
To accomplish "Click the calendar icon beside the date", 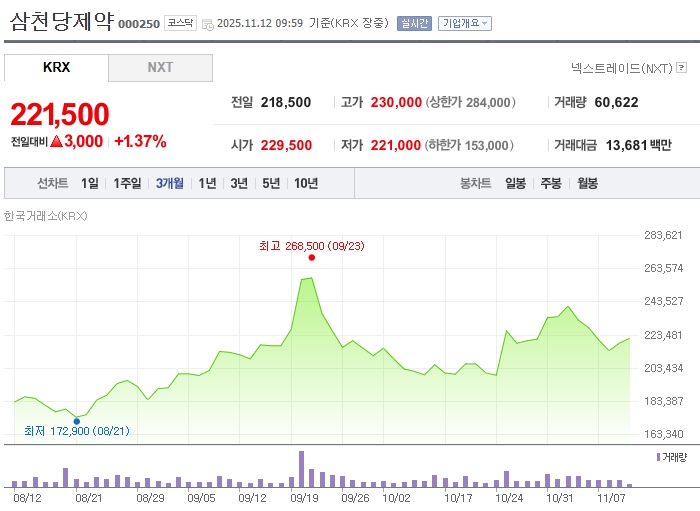I will [x=207, y=24].
